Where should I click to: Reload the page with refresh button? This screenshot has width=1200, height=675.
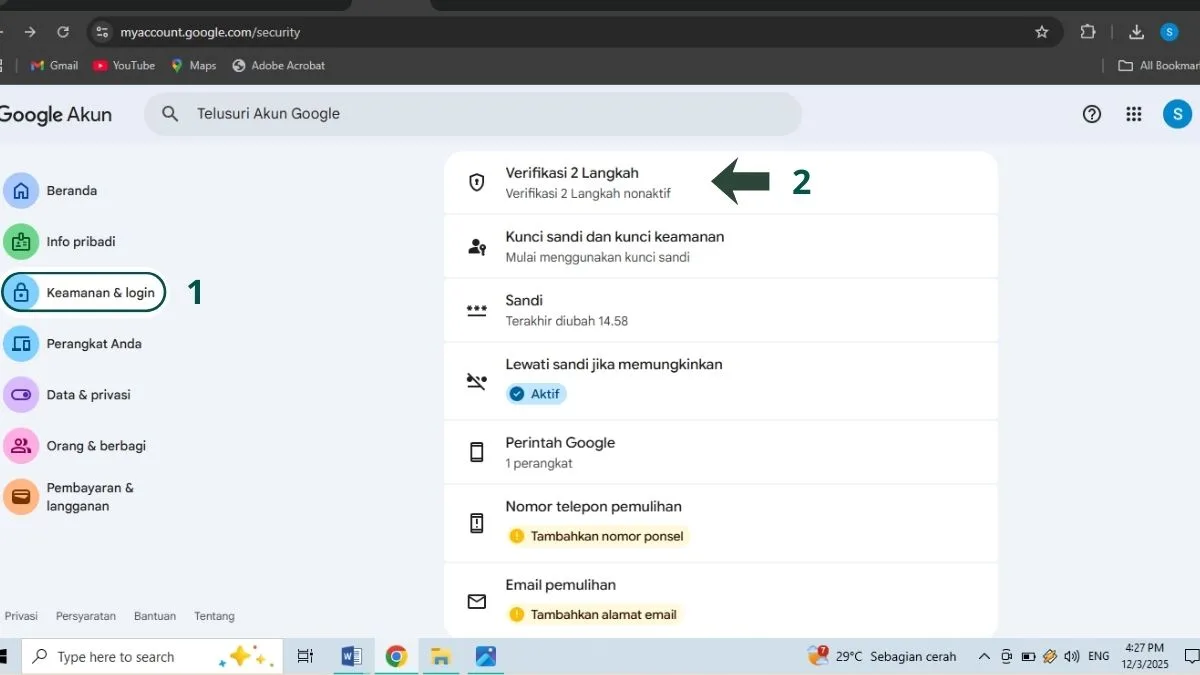(63, 32)
